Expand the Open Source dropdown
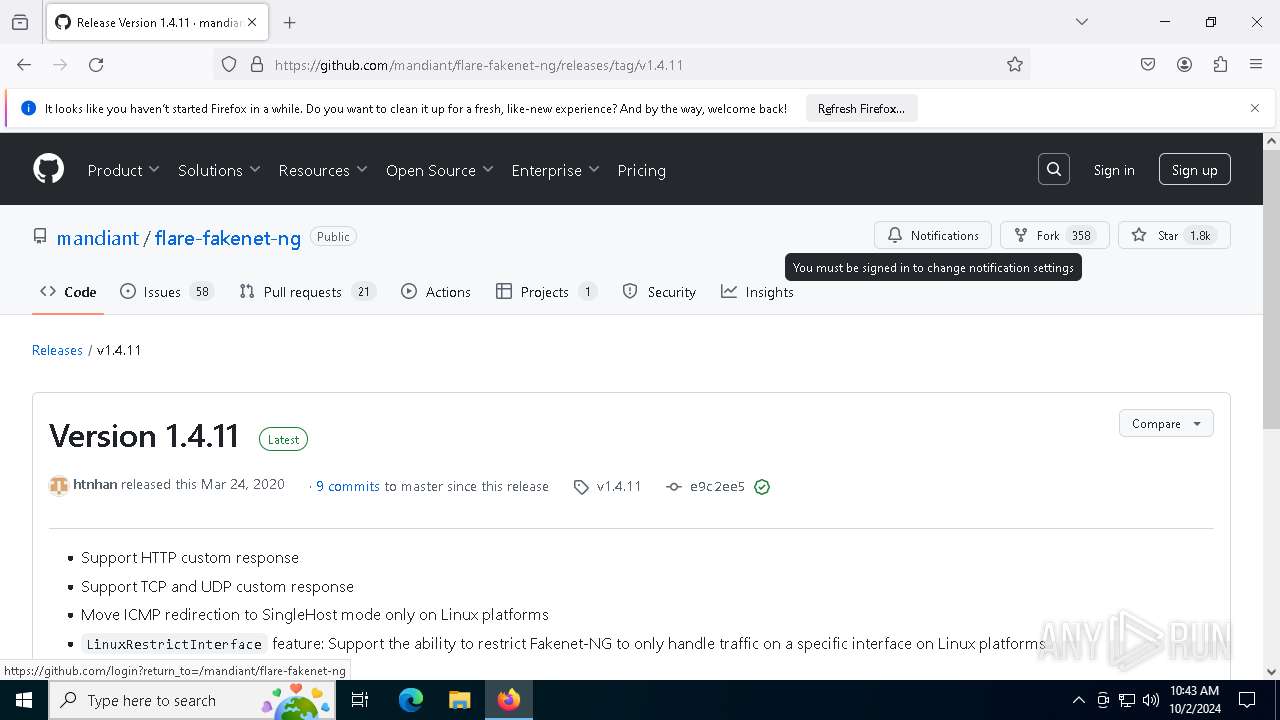1280x720 pixels. [x=440, y=170]
